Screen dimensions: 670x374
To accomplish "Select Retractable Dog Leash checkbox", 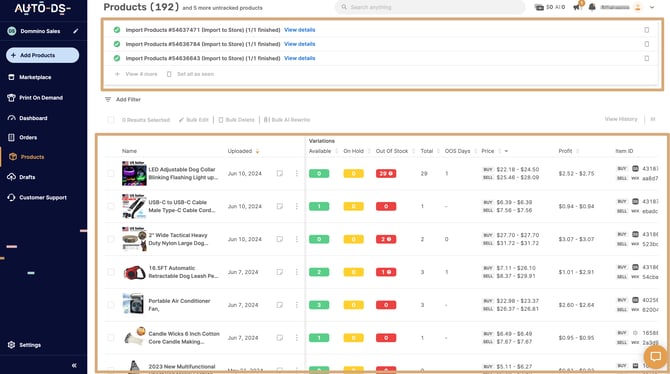I will pyautogui.click(x=111, y=272).
